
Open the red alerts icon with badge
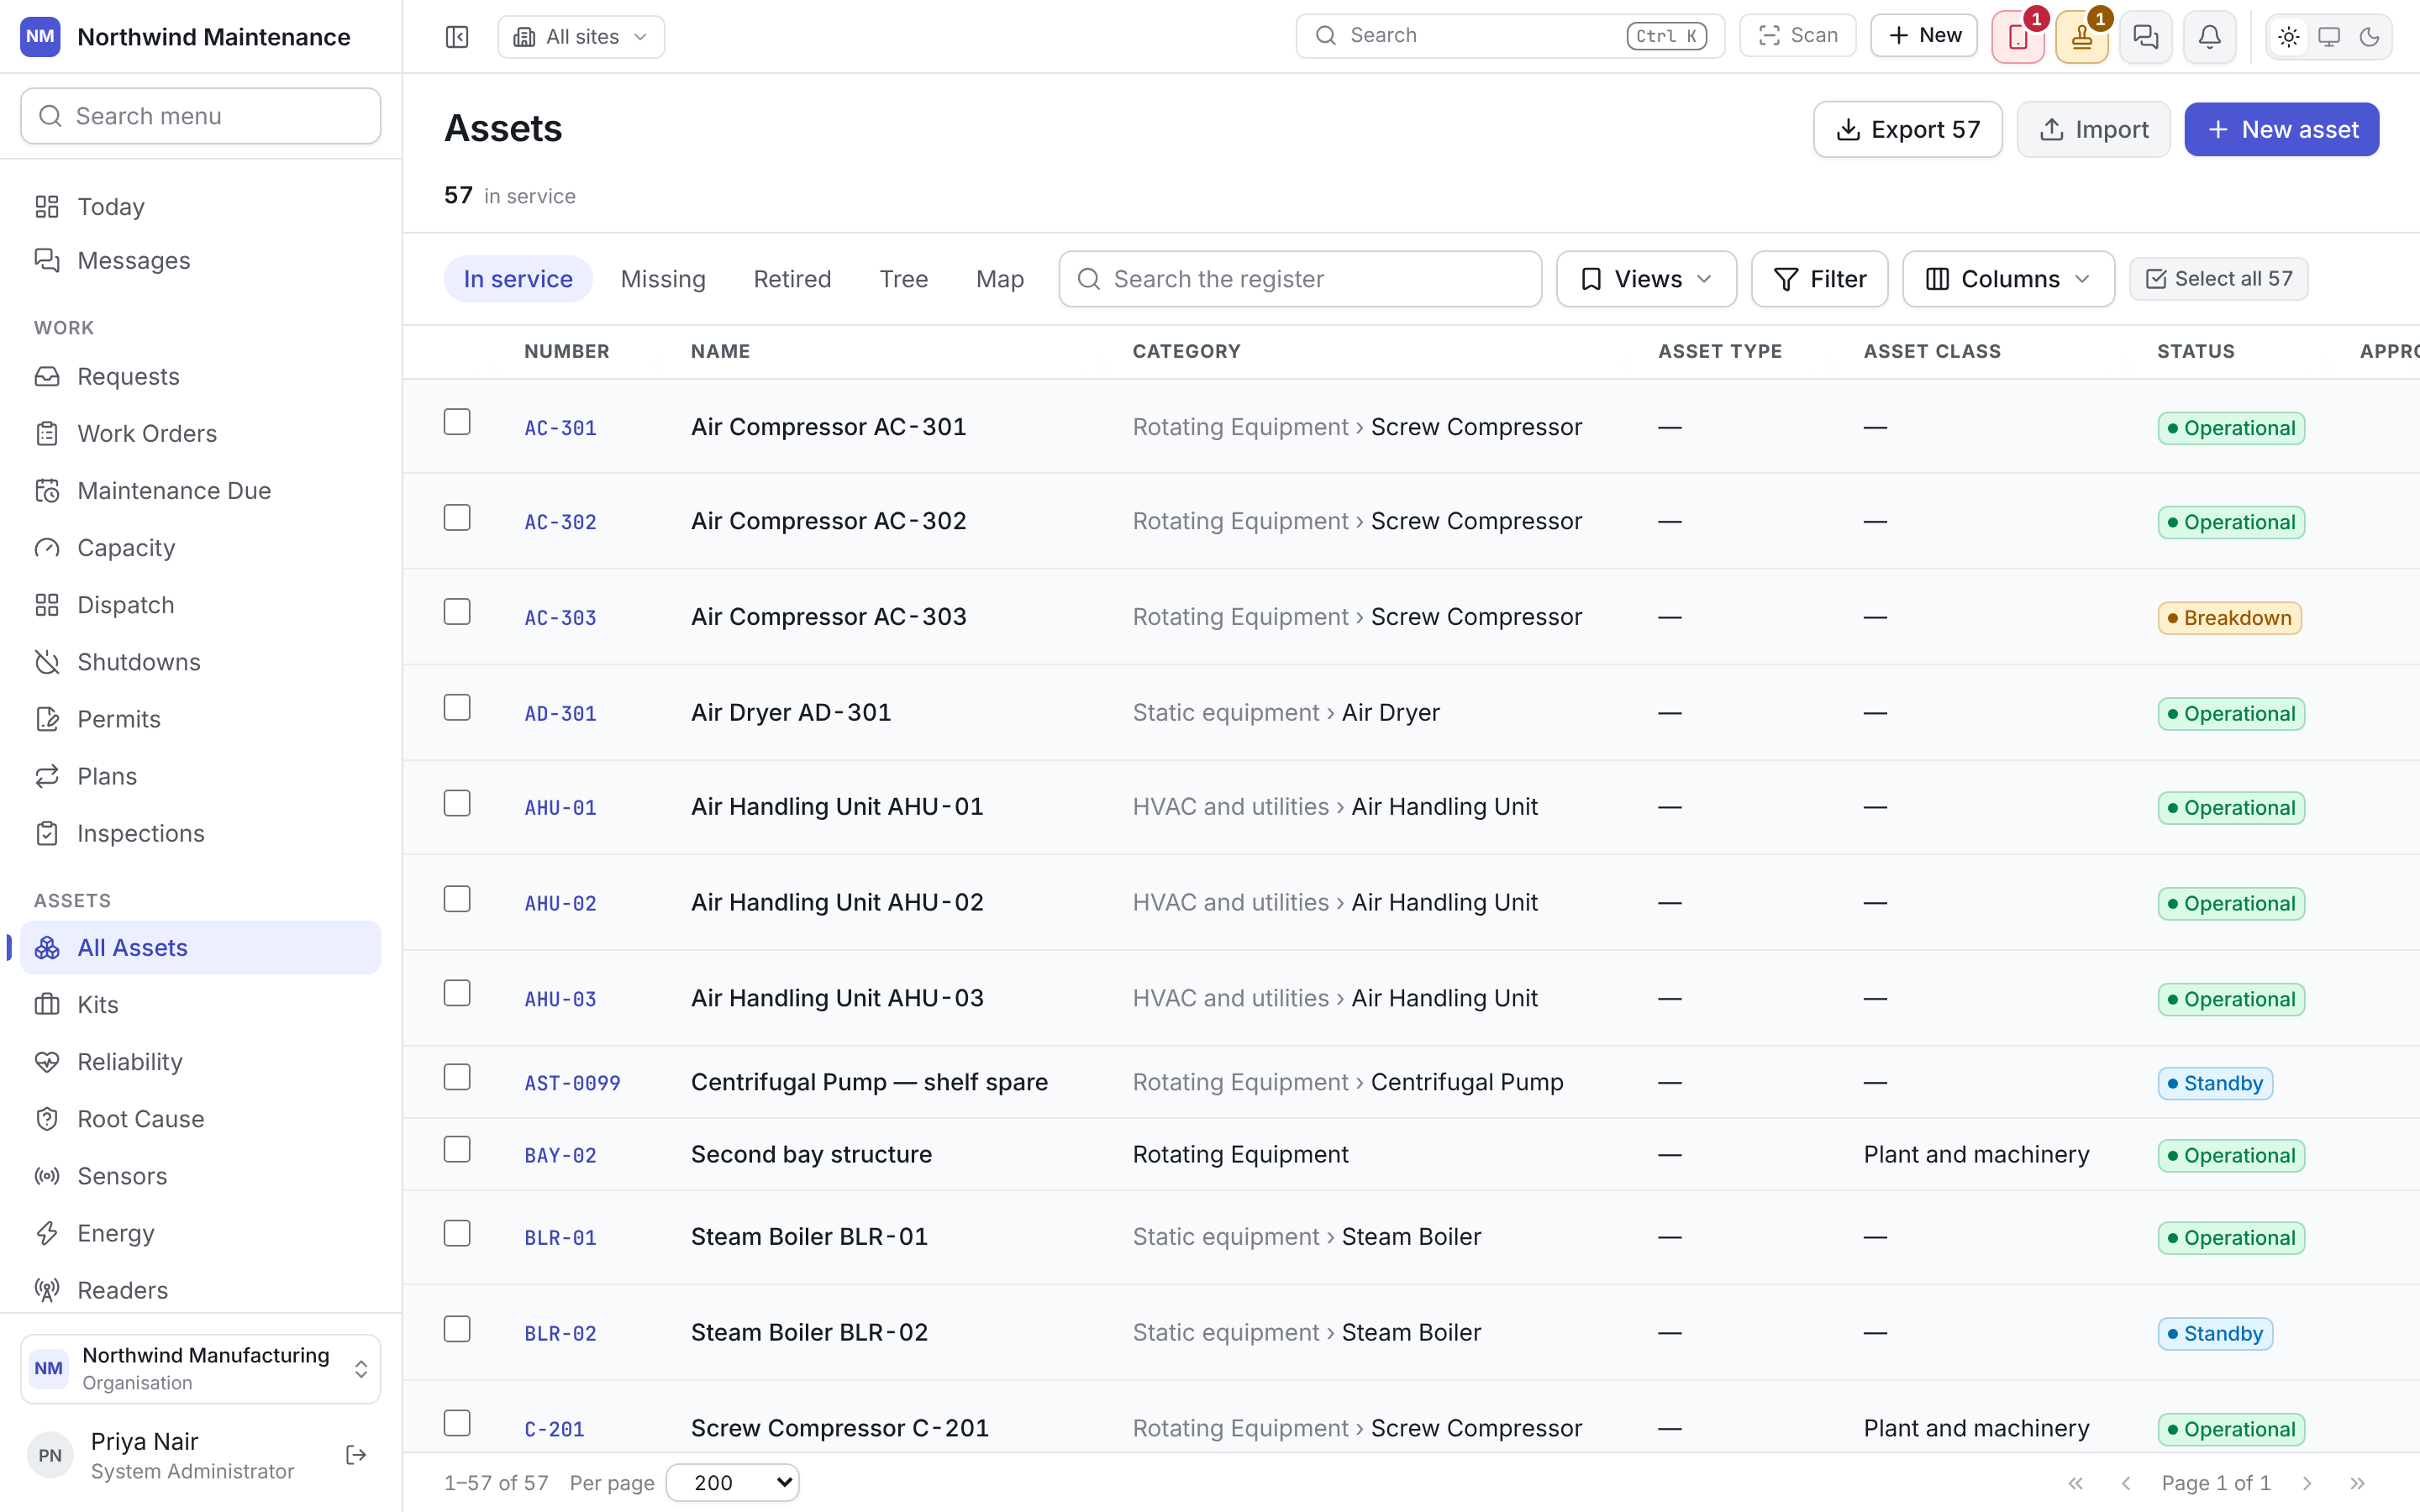click(x=2018, y=37)
